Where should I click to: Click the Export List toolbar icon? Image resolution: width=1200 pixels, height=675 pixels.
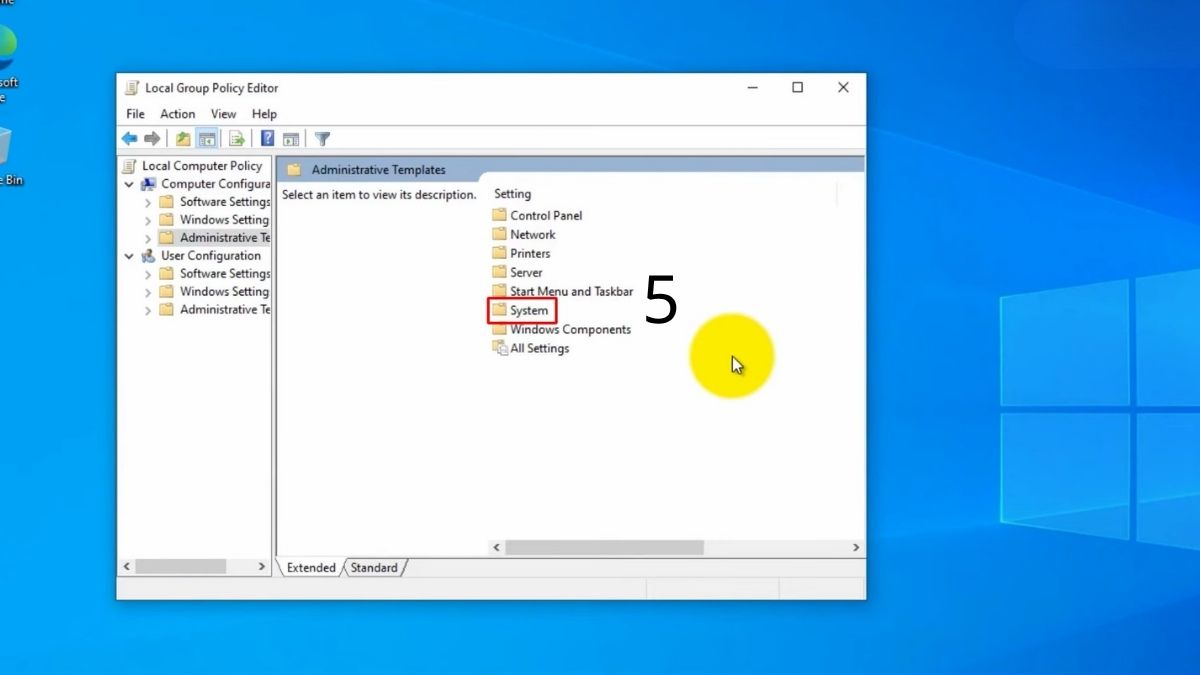pos(237,139)
